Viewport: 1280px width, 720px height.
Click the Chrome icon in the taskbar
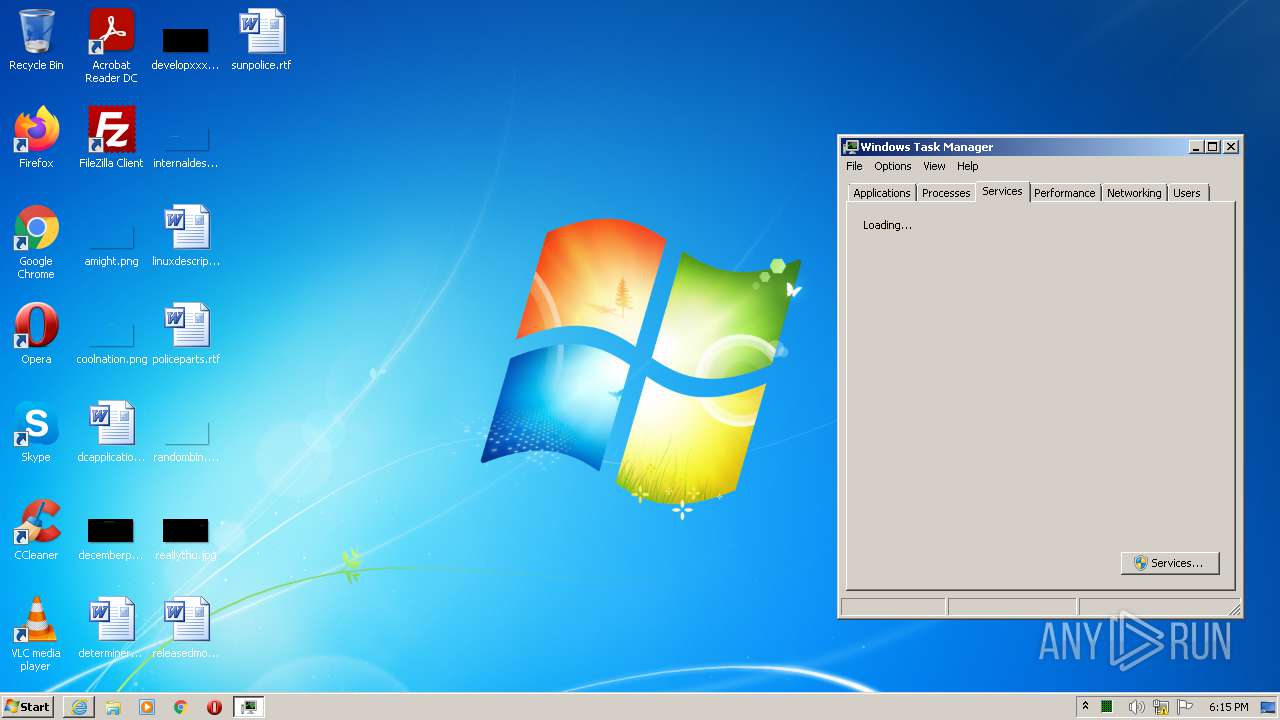coord(181,707)
